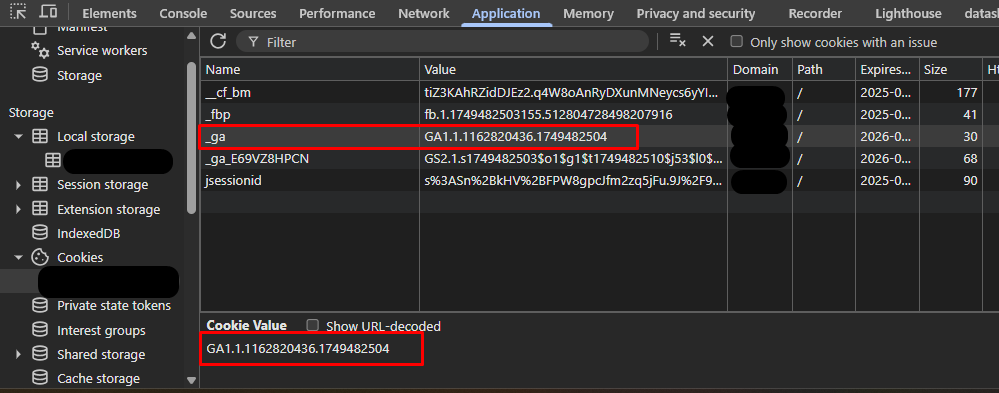Open Private state tokens item

pyautogui.click(x=114, y=306)
